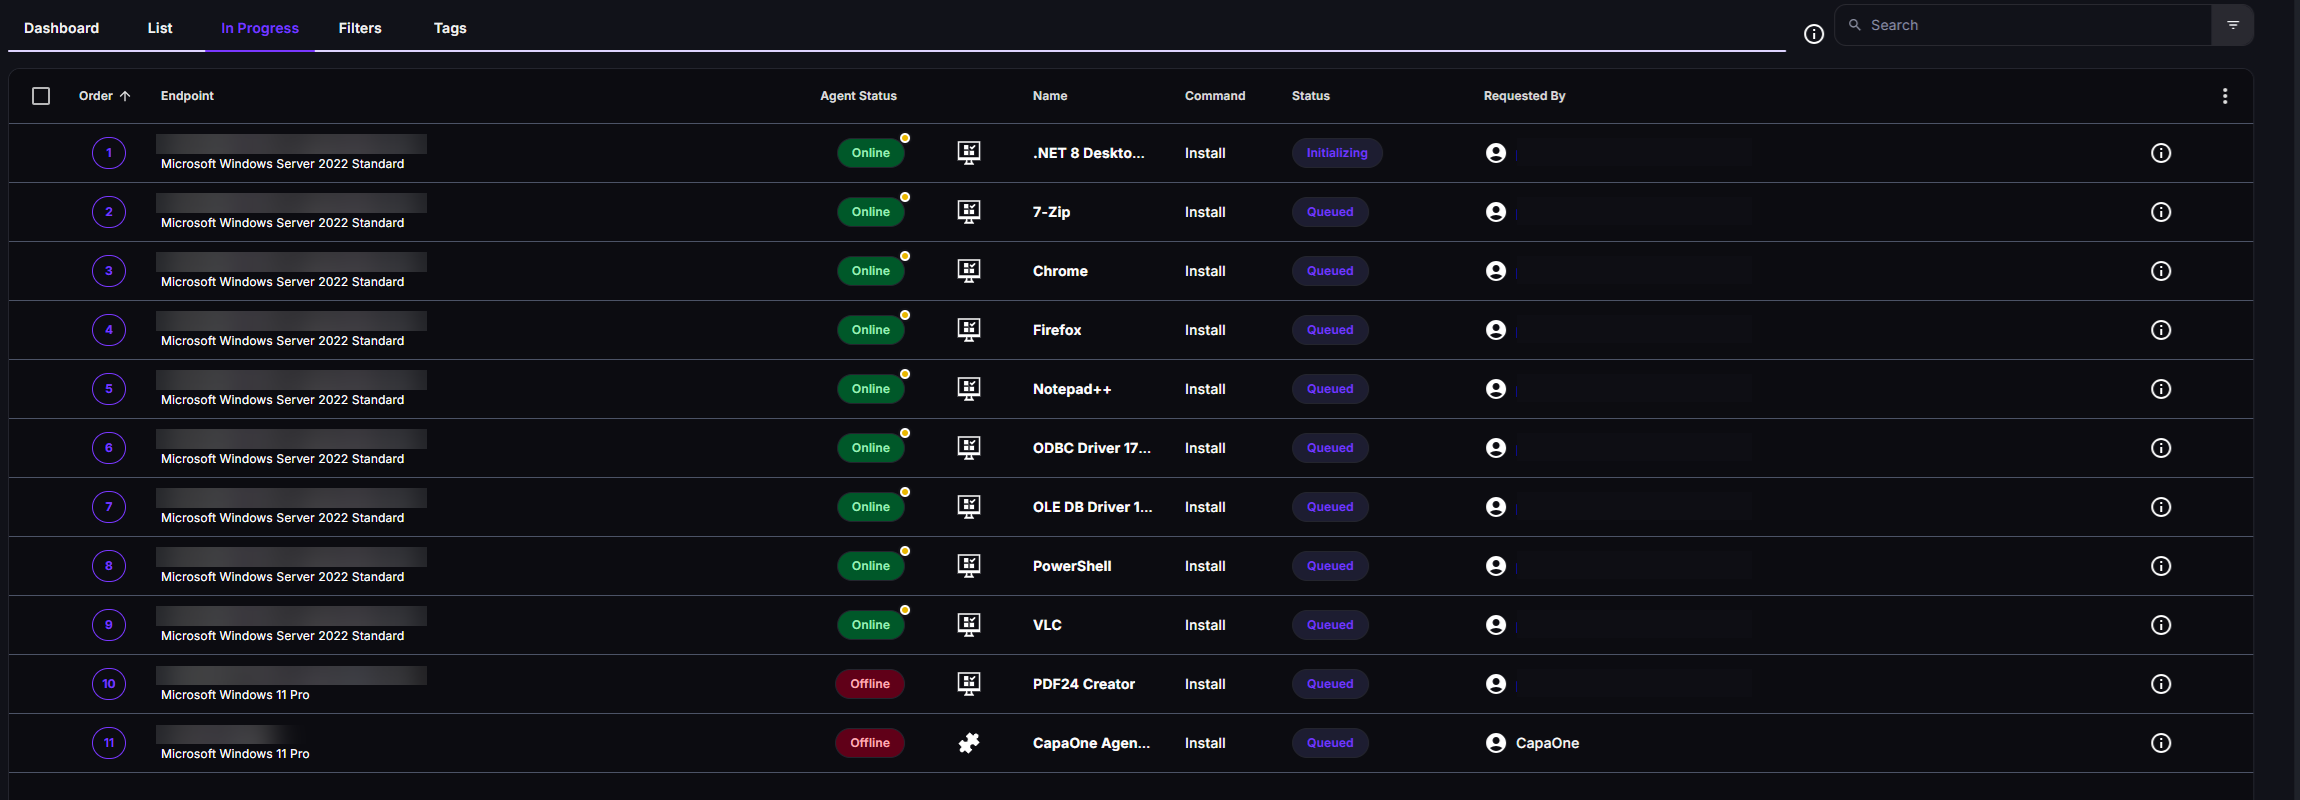The width and height of the screenshot is (2300, 800).
Task: Switch to the Dashboard tab
Action: click(62, 28)
